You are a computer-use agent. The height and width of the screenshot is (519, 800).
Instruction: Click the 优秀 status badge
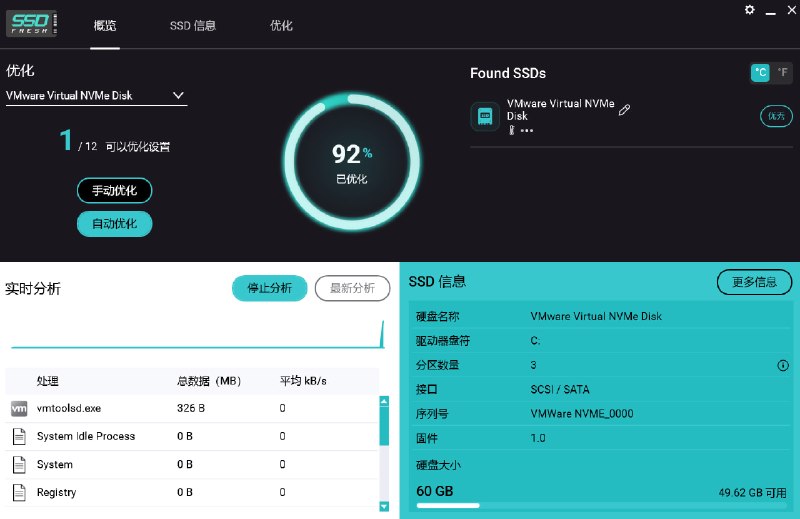pyautogui.click(x=776, y=116)
